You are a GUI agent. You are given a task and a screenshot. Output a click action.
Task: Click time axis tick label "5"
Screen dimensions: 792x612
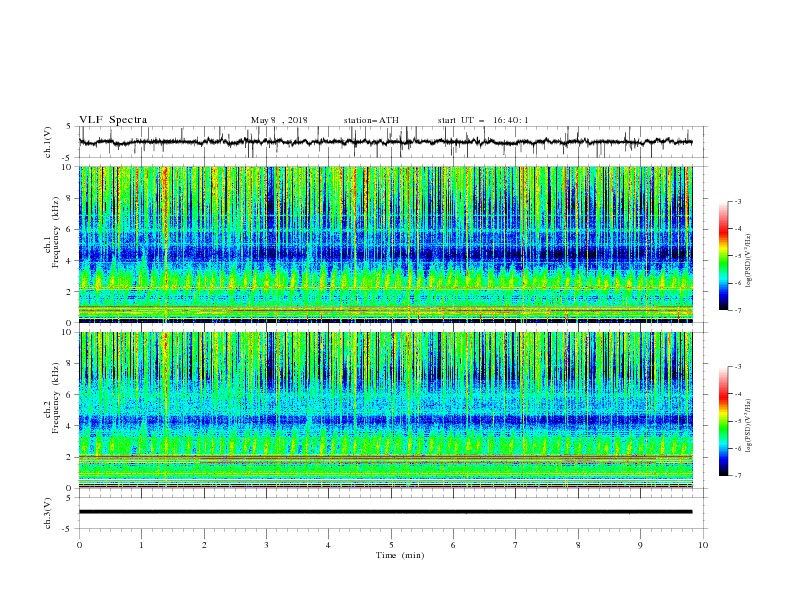(x=391, y=545)
